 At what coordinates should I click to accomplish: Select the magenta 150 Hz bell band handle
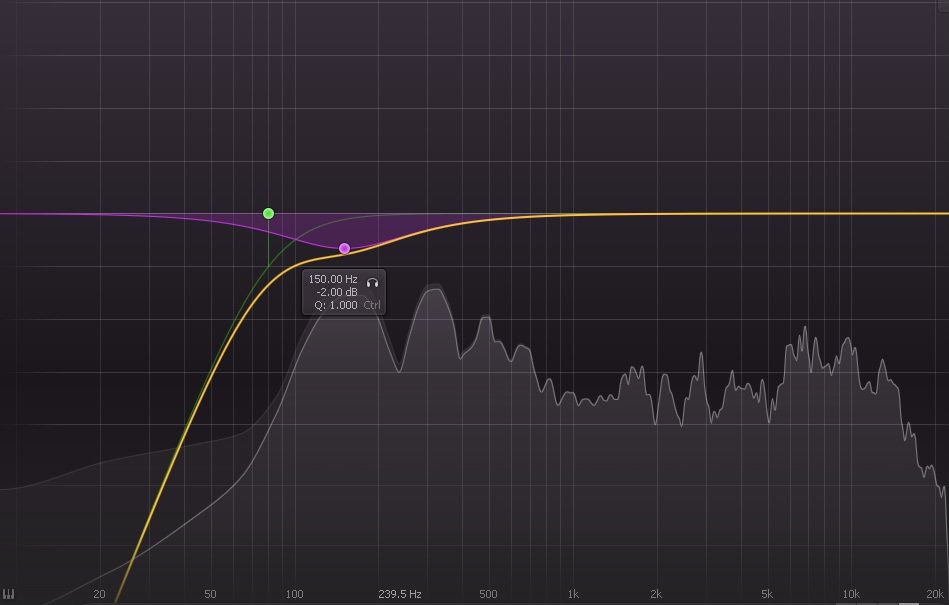click(344, 246)
